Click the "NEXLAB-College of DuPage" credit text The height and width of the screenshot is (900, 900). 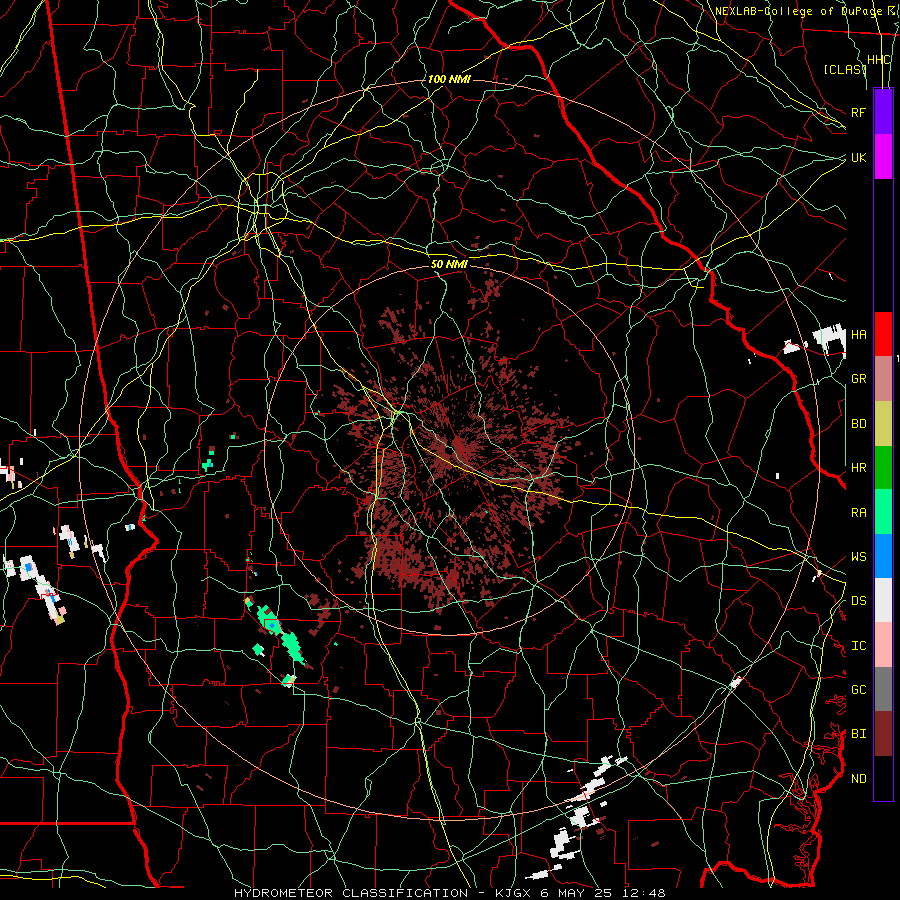tap(798, 11)
